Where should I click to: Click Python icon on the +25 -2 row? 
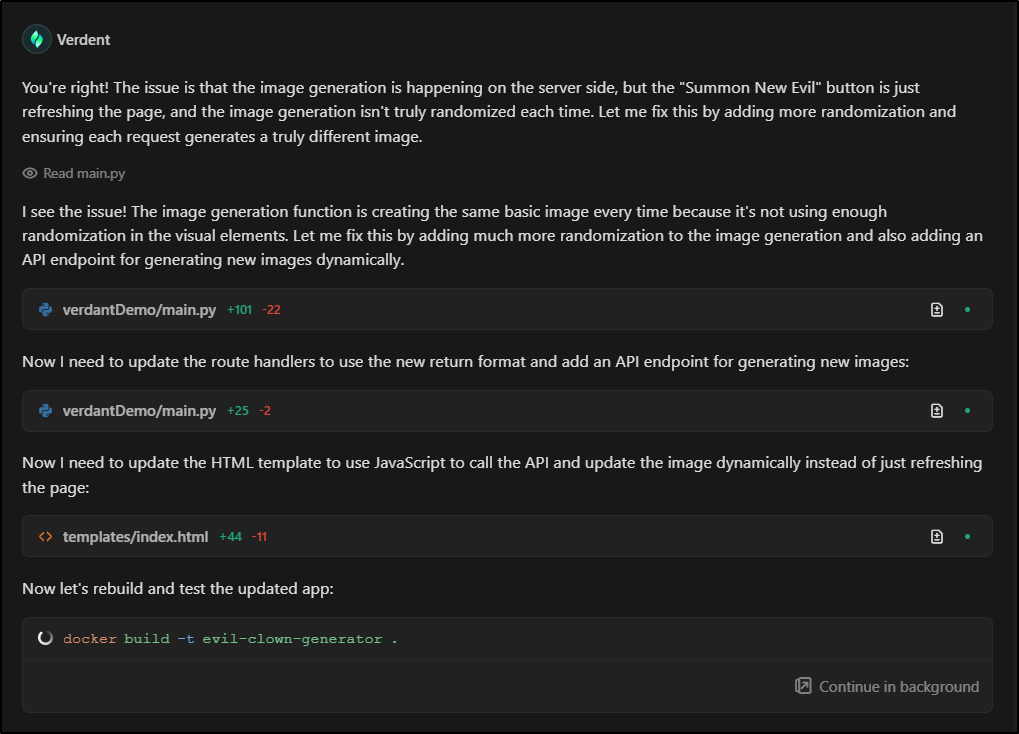[x=45, y=411]
